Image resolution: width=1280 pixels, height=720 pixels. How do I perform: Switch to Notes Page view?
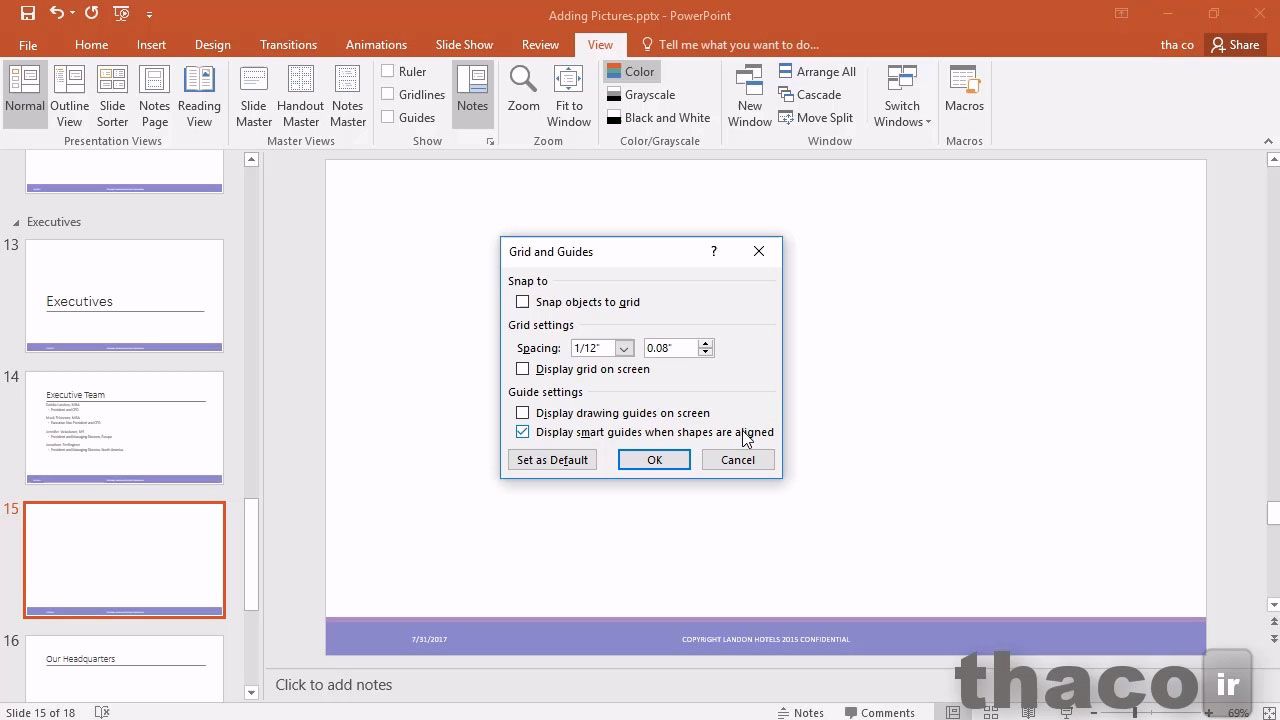point(154,96)
